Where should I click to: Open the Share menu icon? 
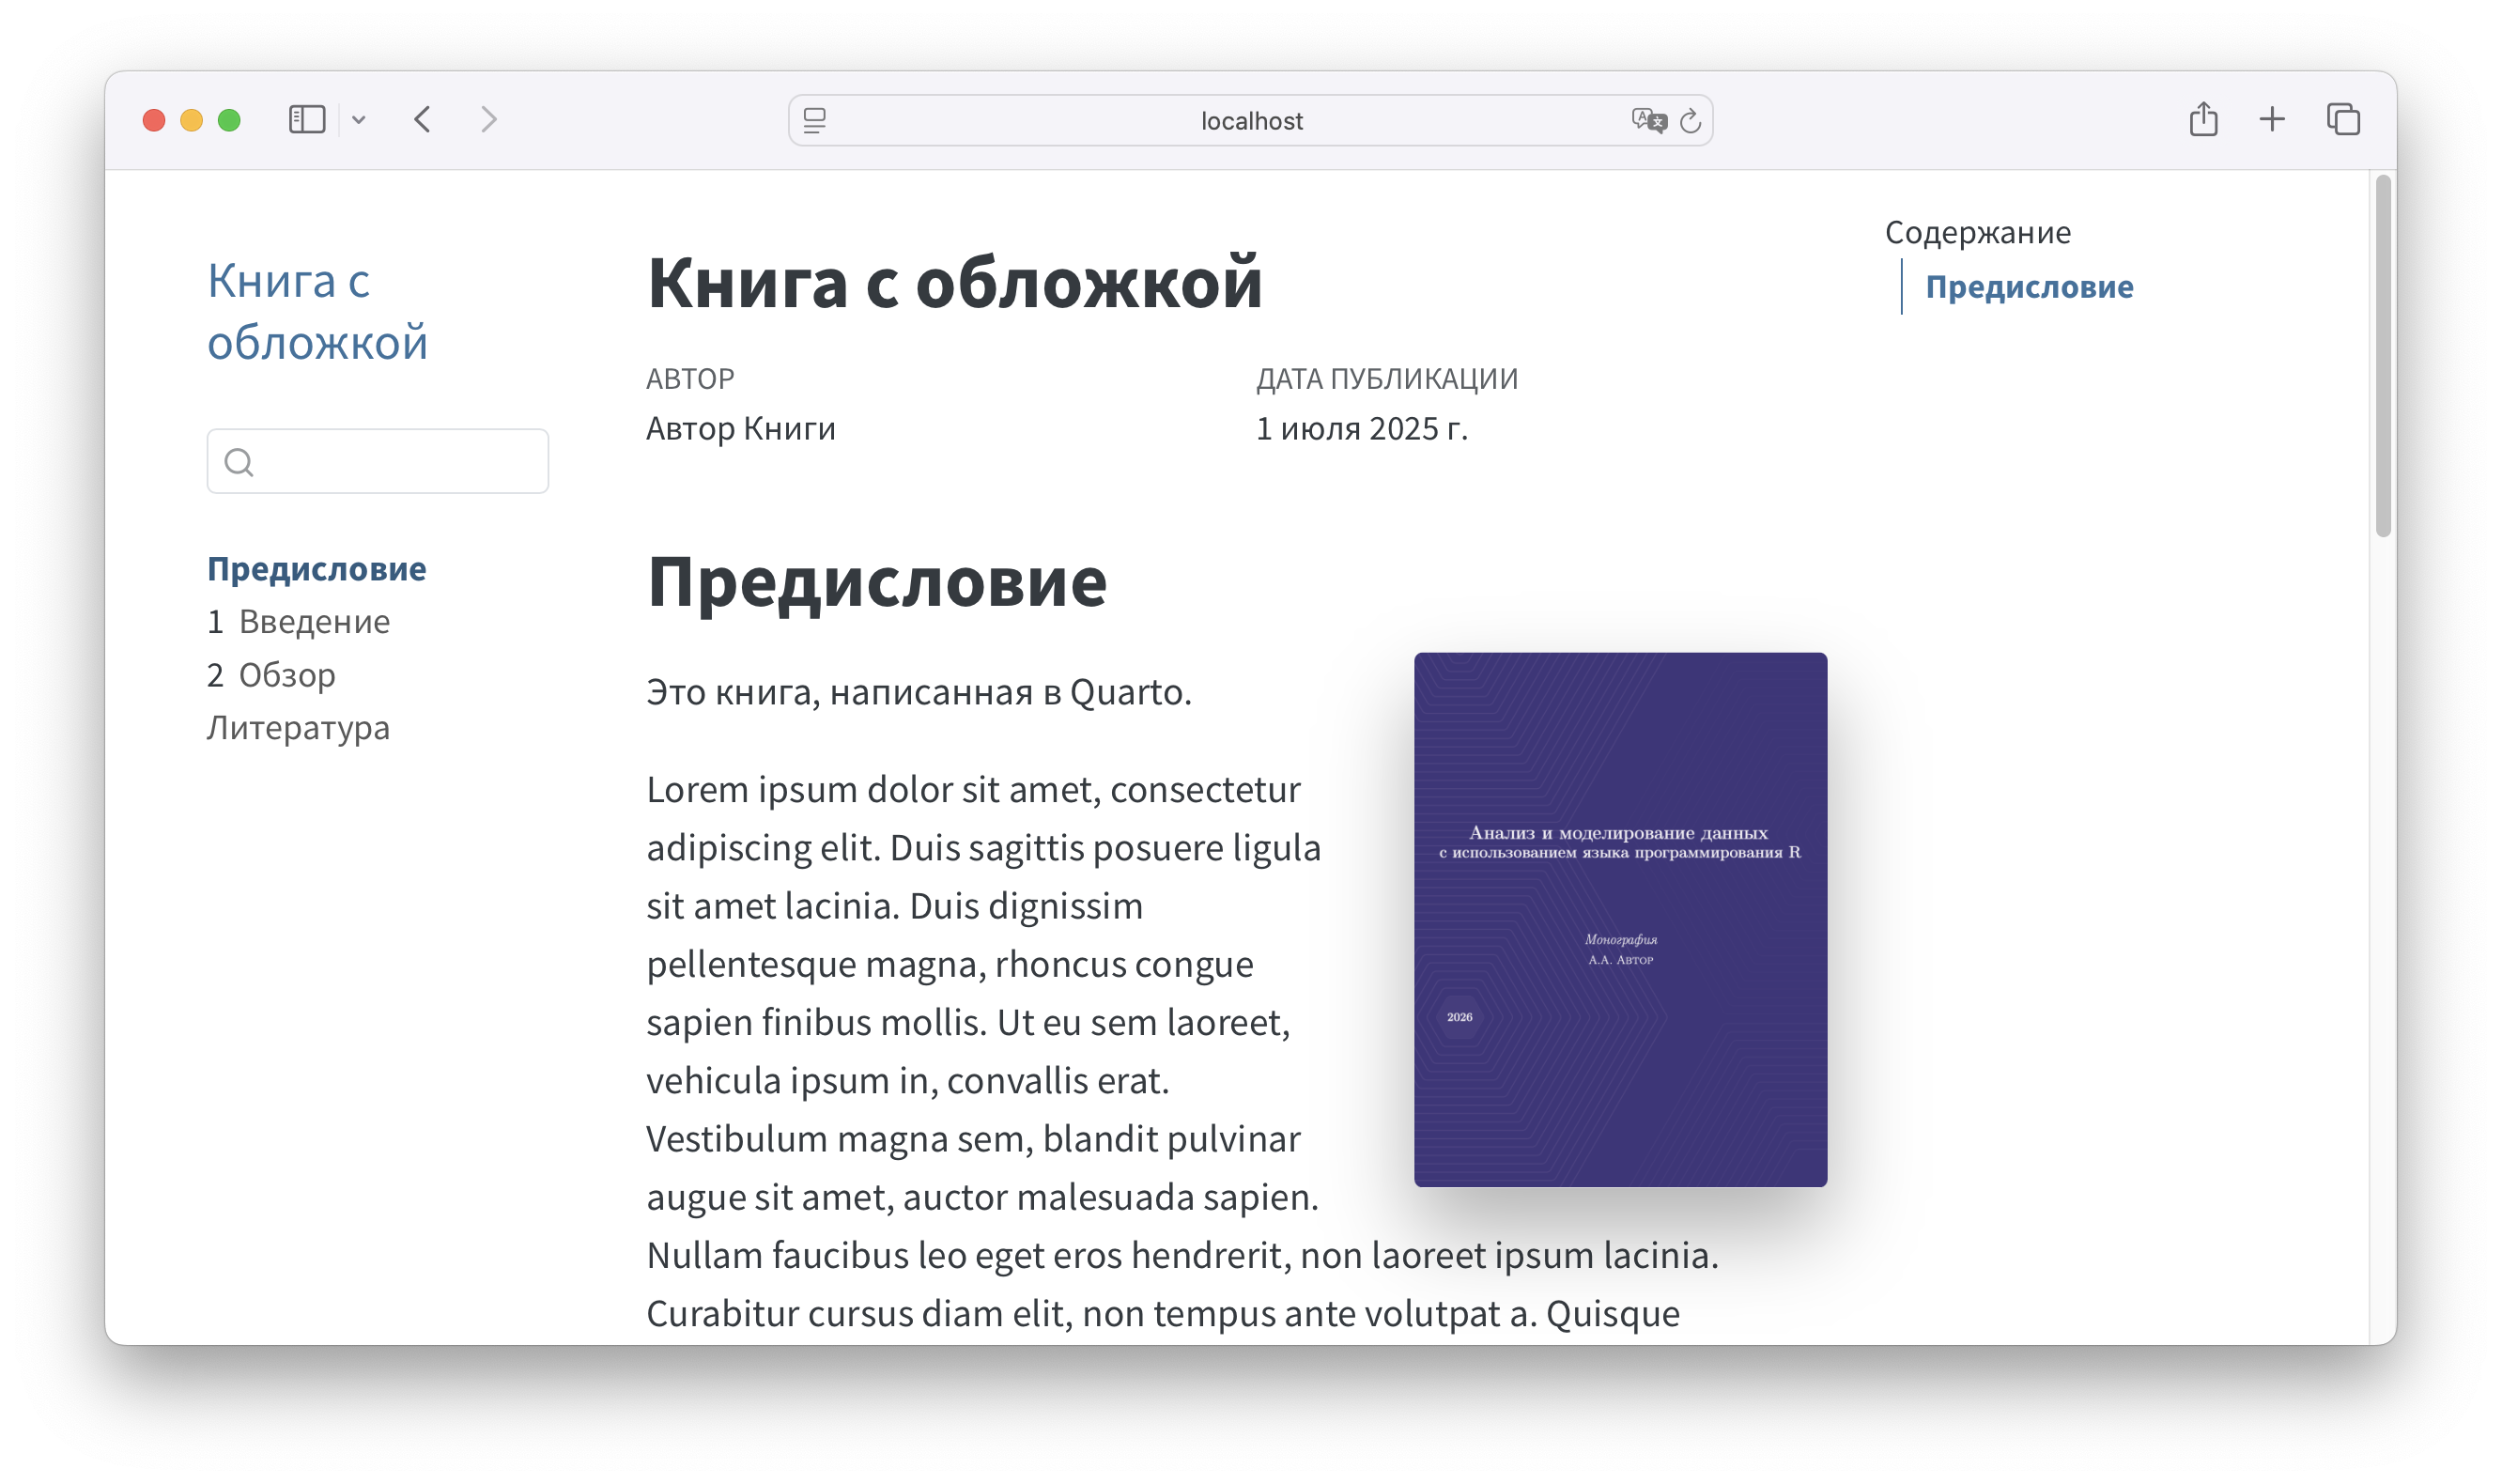(2203, 120)
